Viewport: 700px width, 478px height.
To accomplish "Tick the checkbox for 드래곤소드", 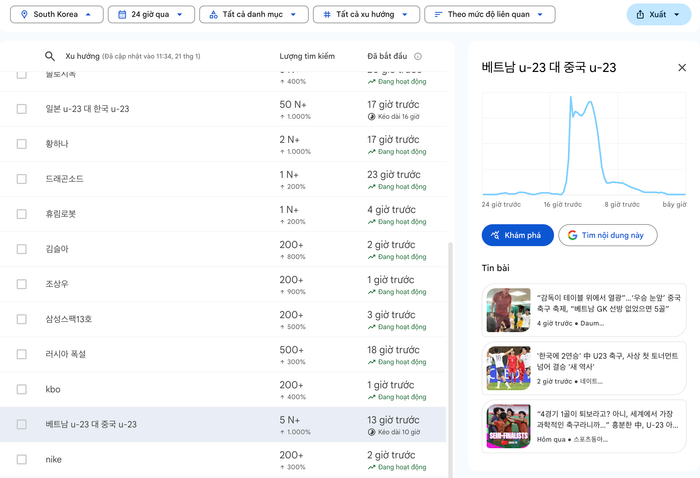I will point(22,179).
